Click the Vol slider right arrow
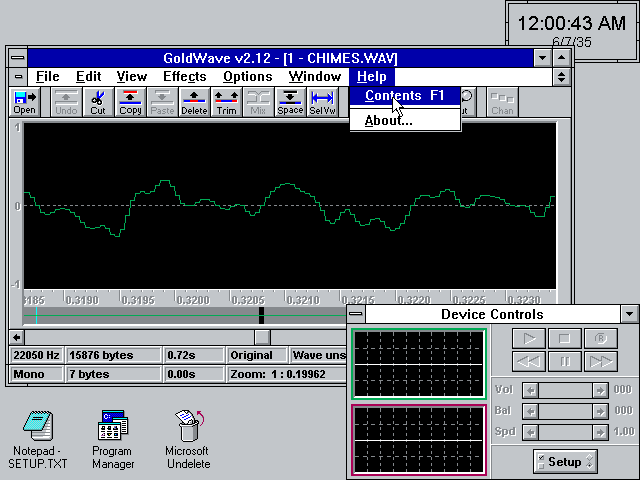The width and height of the screenshot is (640, 480). 599,391
